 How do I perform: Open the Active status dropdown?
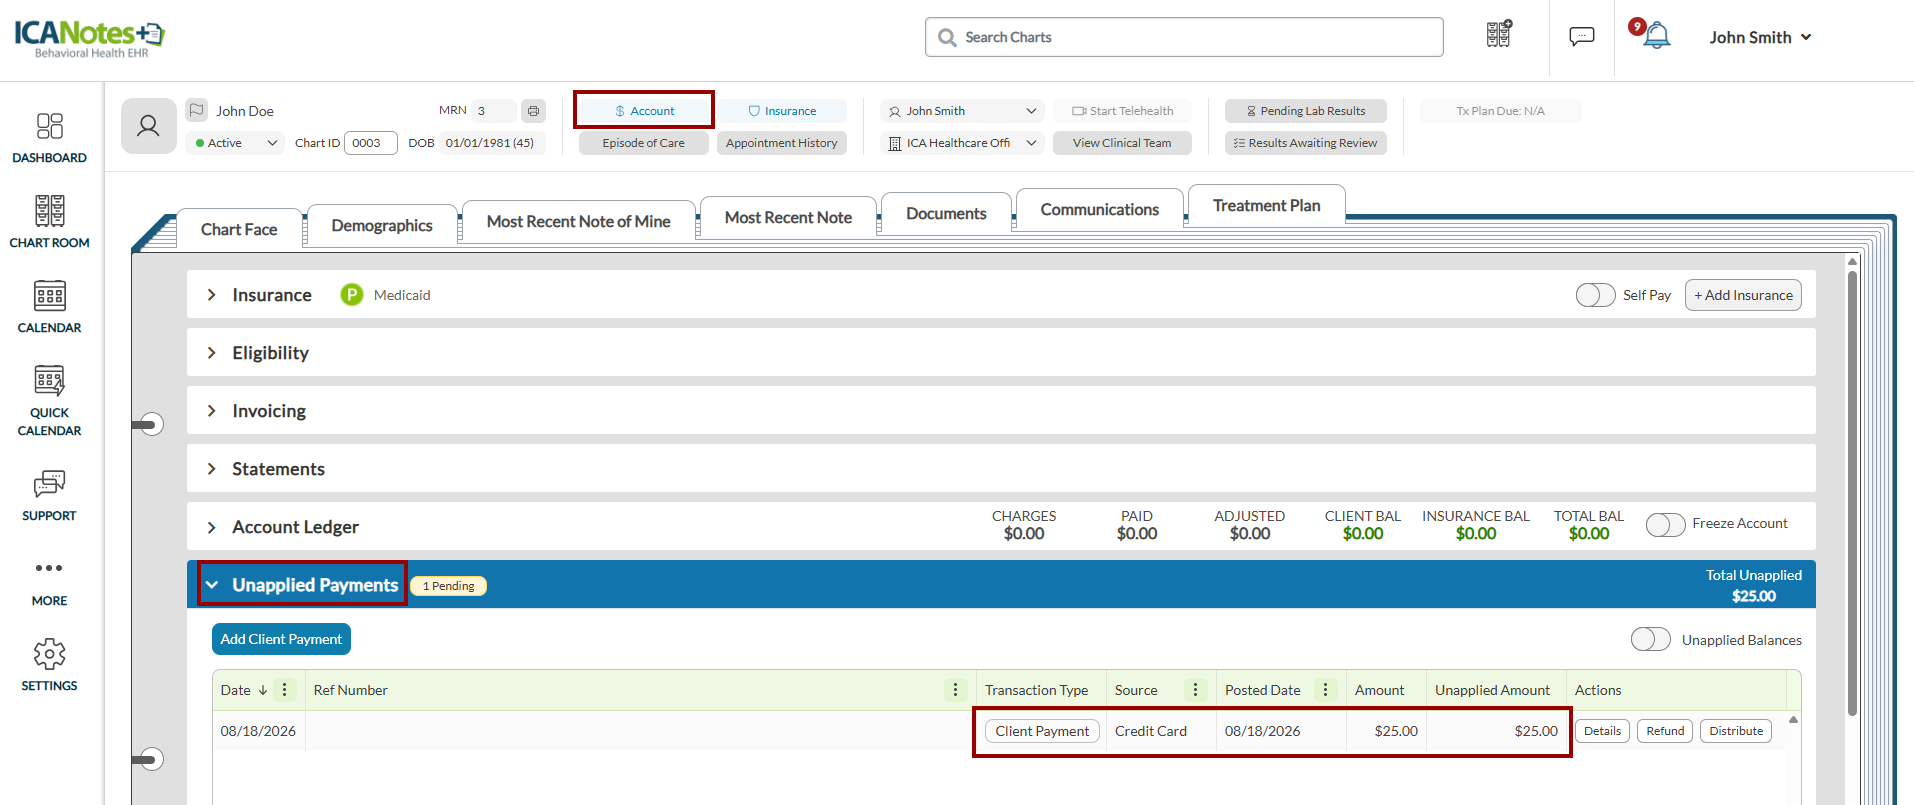click(x=237, y=143)
